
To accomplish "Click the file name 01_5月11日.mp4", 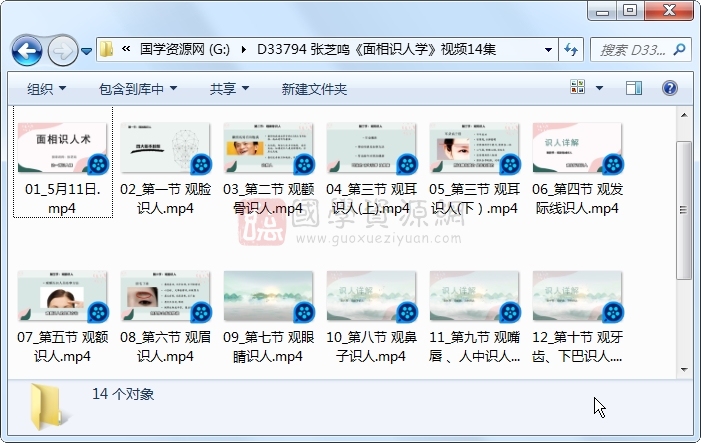I will 63,199.
